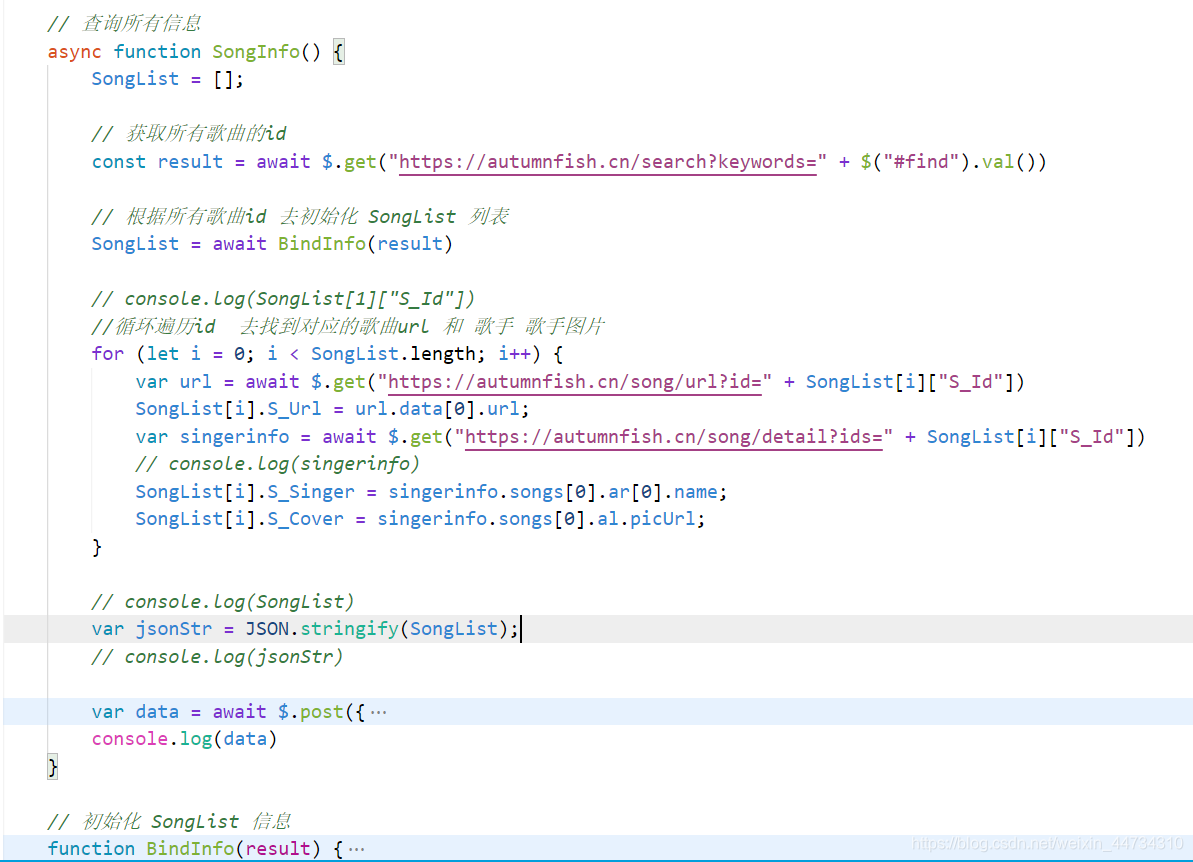Click the 'async' keyword
Image resolution: width=1193 pixels, height=862 pixels.
74,52
